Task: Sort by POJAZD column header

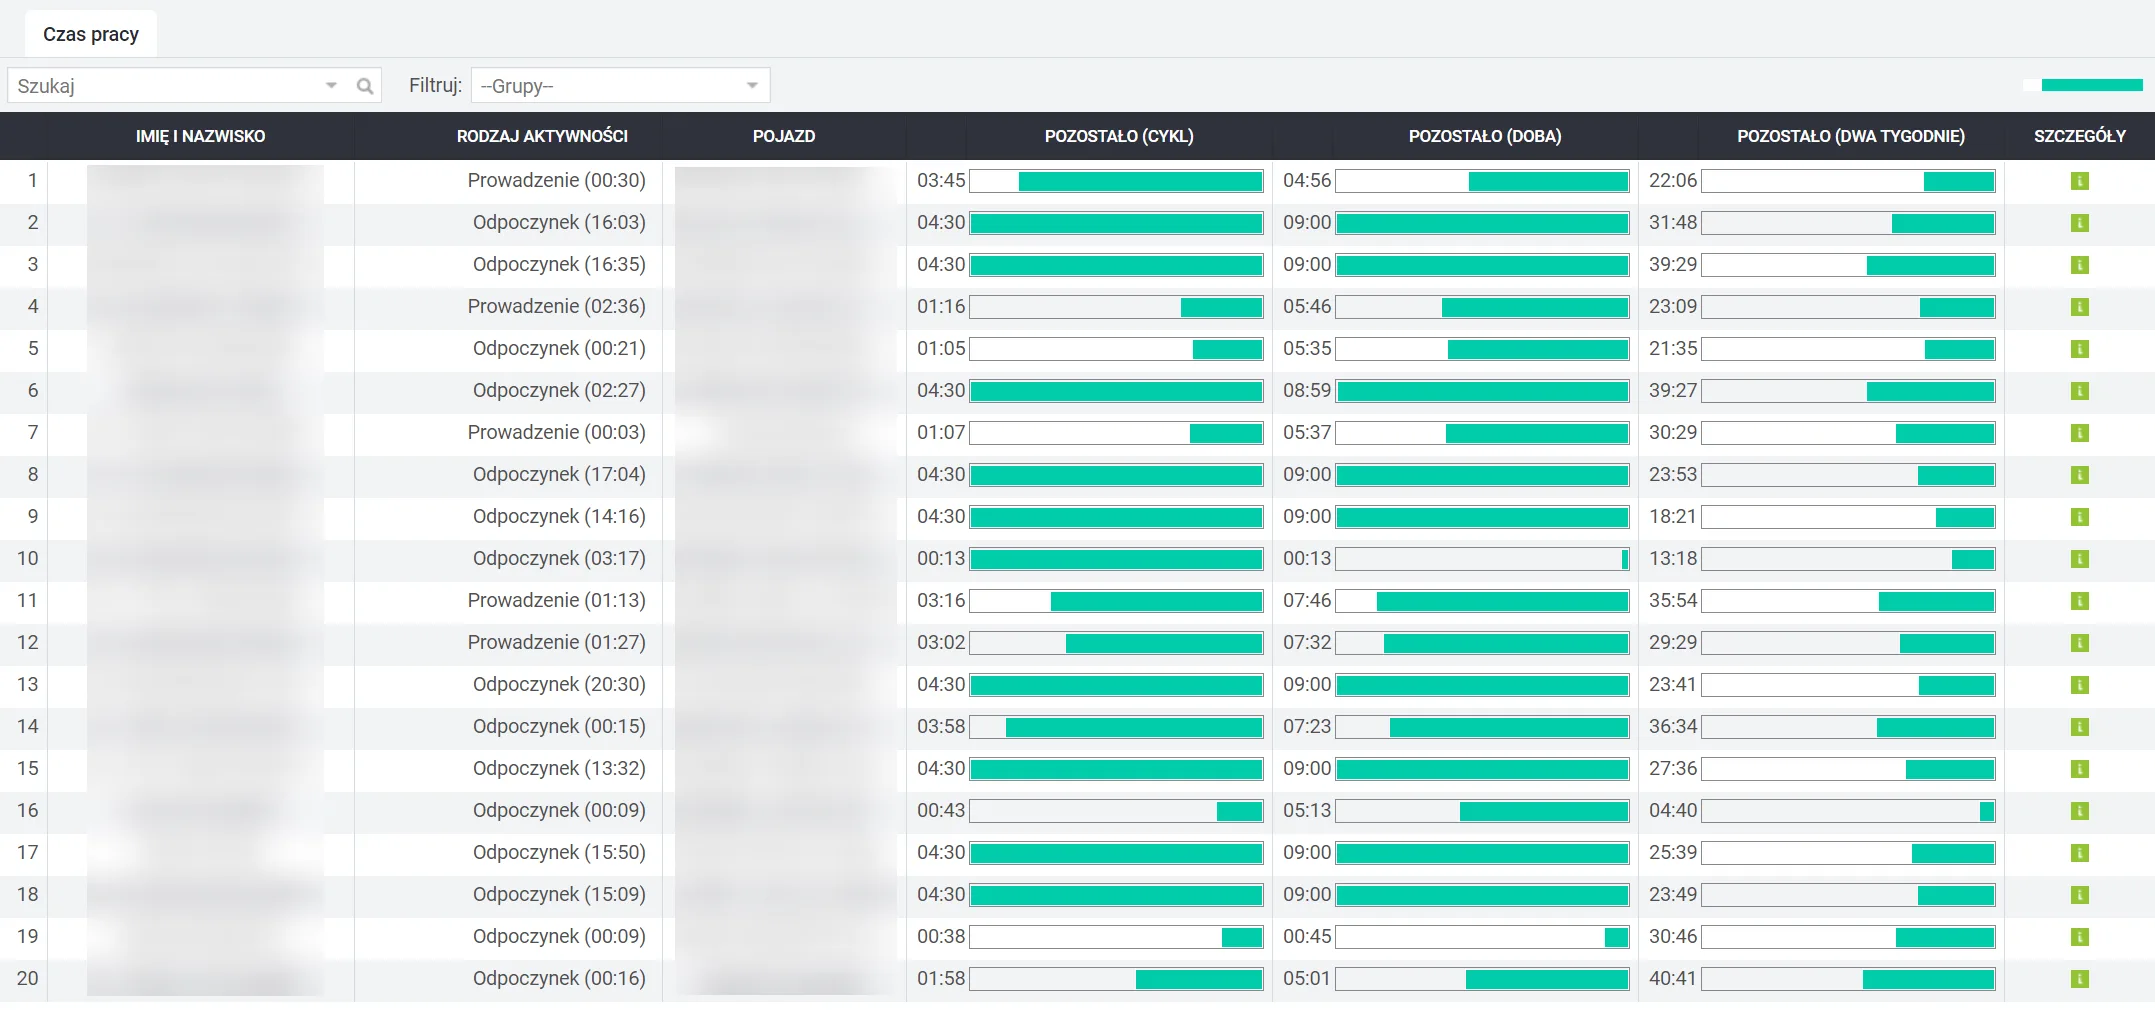Action: coord(784,136)
